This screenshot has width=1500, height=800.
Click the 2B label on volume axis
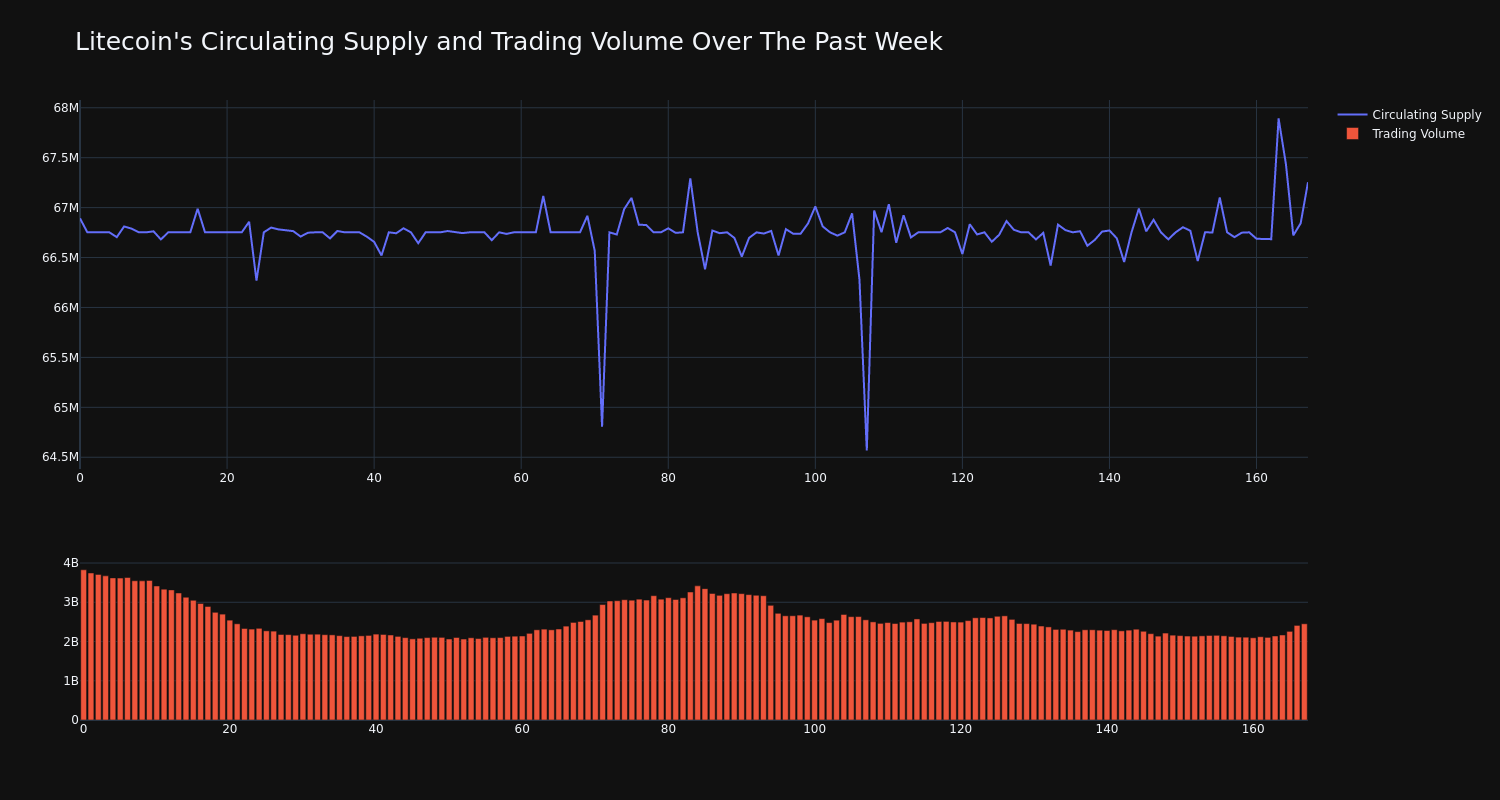tap(71, 641)
